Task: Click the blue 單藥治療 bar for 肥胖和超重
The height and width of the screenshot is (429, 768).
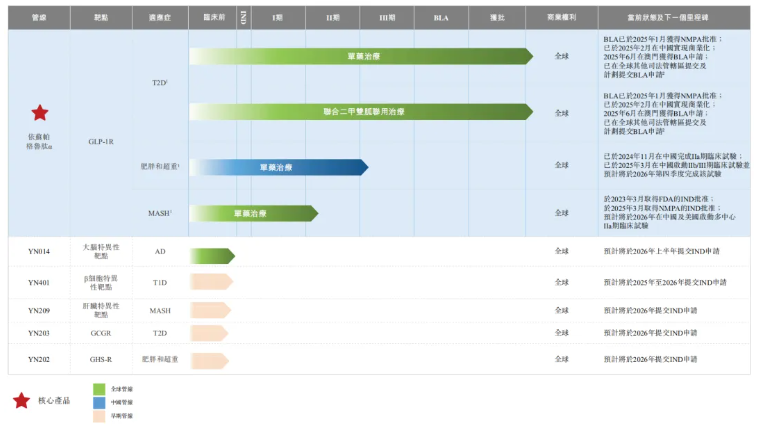Action: pos(278,167)
